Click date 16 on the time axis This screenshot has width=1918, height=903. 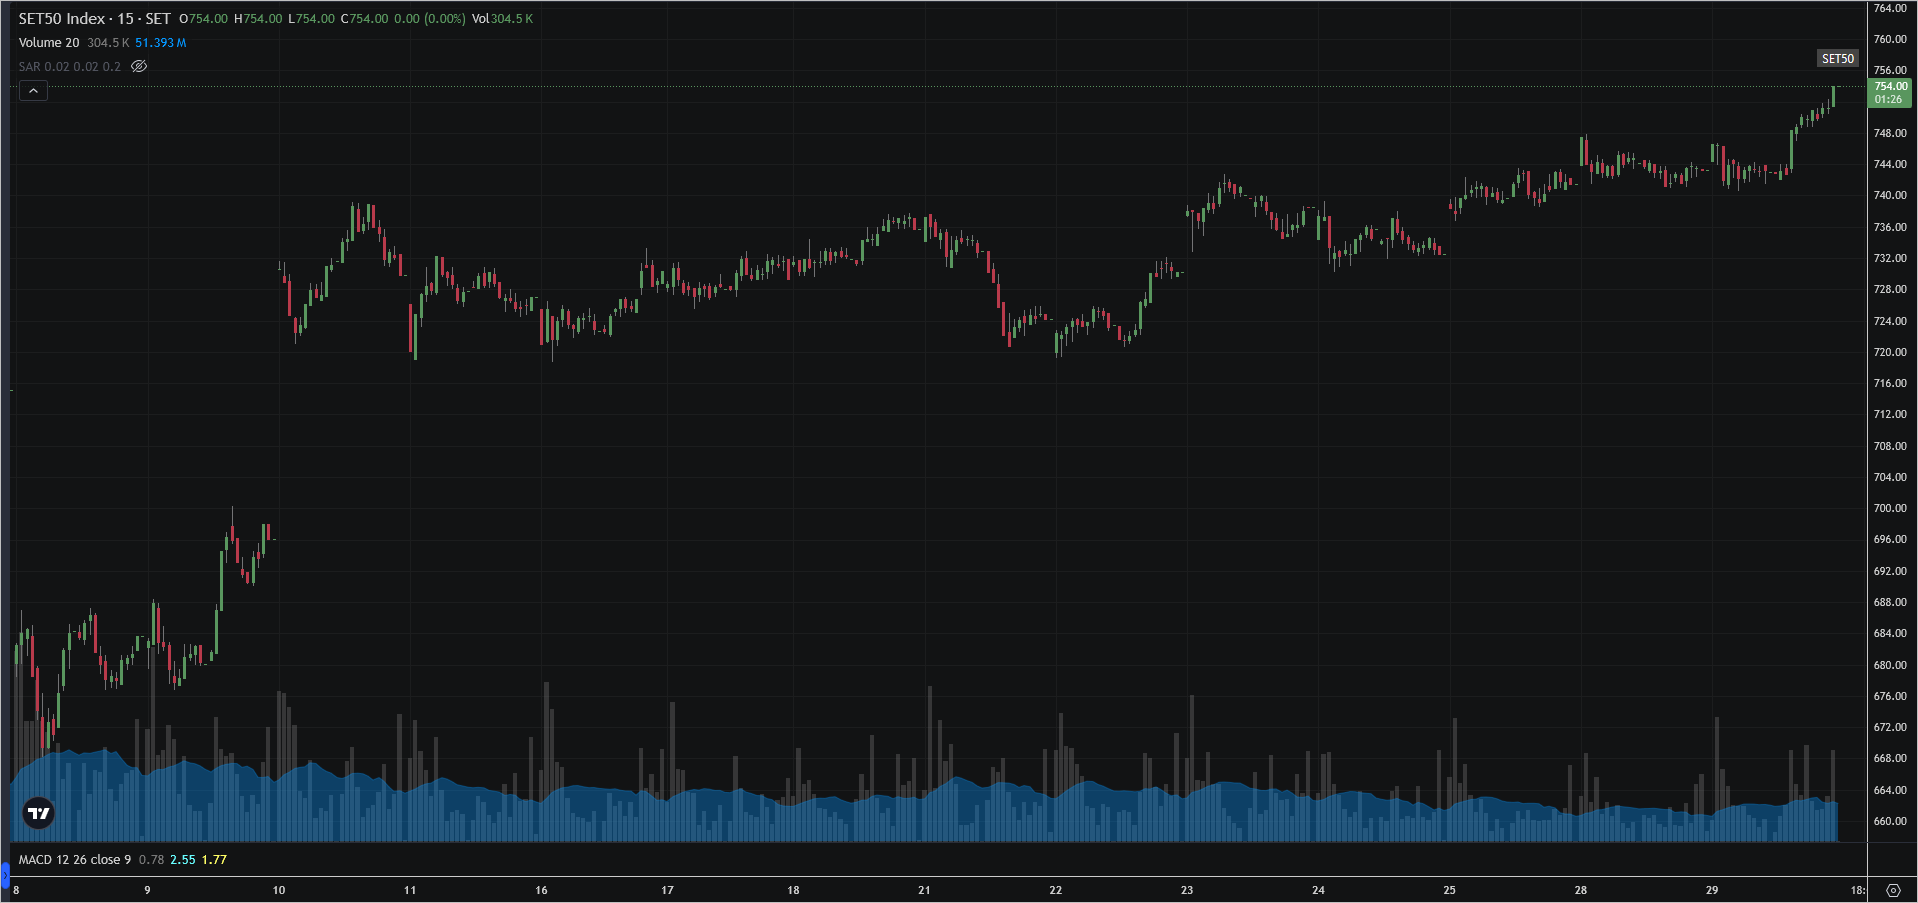click(541, 890)
